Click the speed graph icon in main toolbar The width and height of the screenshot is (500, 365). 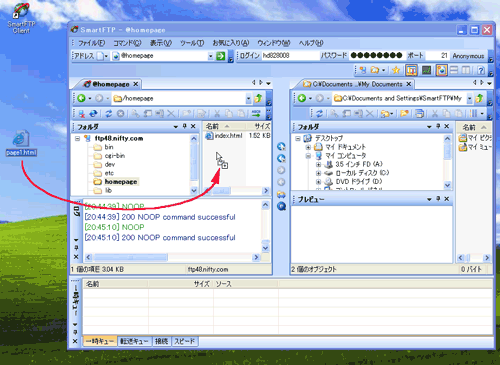click(426, 70)
